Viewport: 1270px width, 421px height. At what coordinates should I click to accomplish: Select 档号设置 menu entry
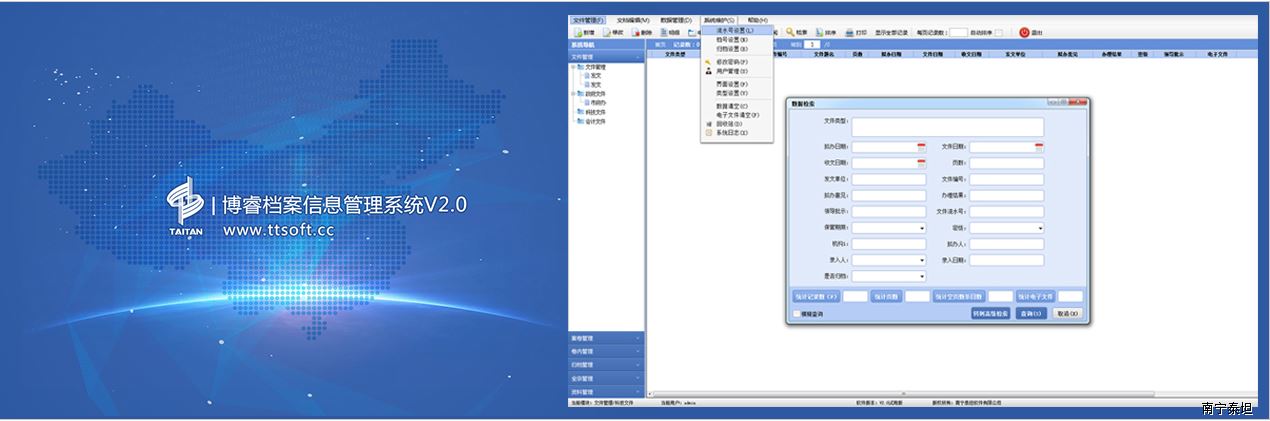[737, 39]
